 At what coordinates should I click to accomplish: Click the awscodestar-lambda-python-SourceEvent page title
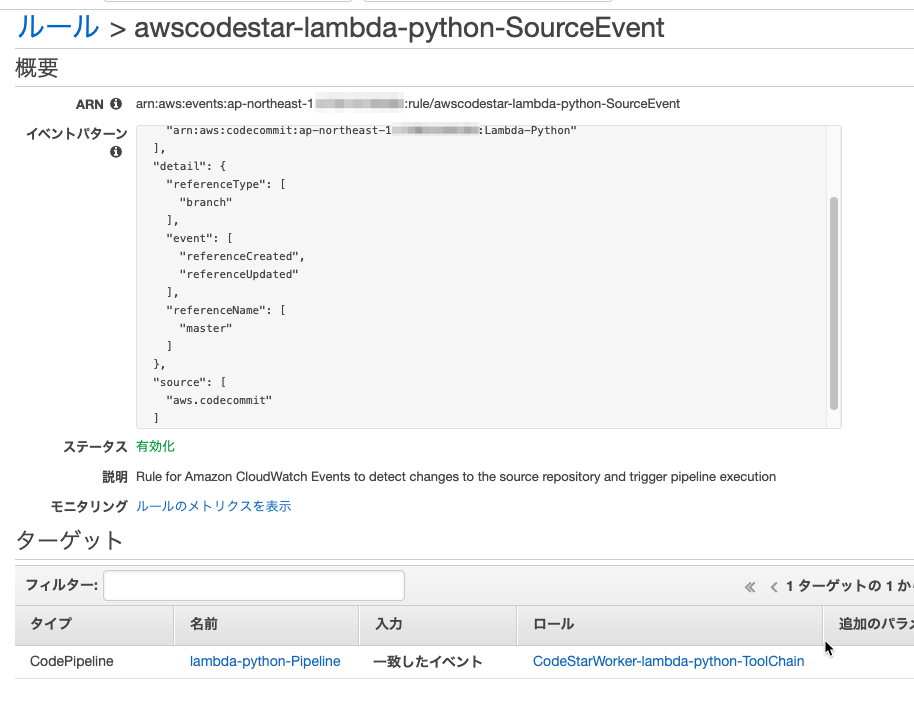pyautogui.click(x=399, y=27)
